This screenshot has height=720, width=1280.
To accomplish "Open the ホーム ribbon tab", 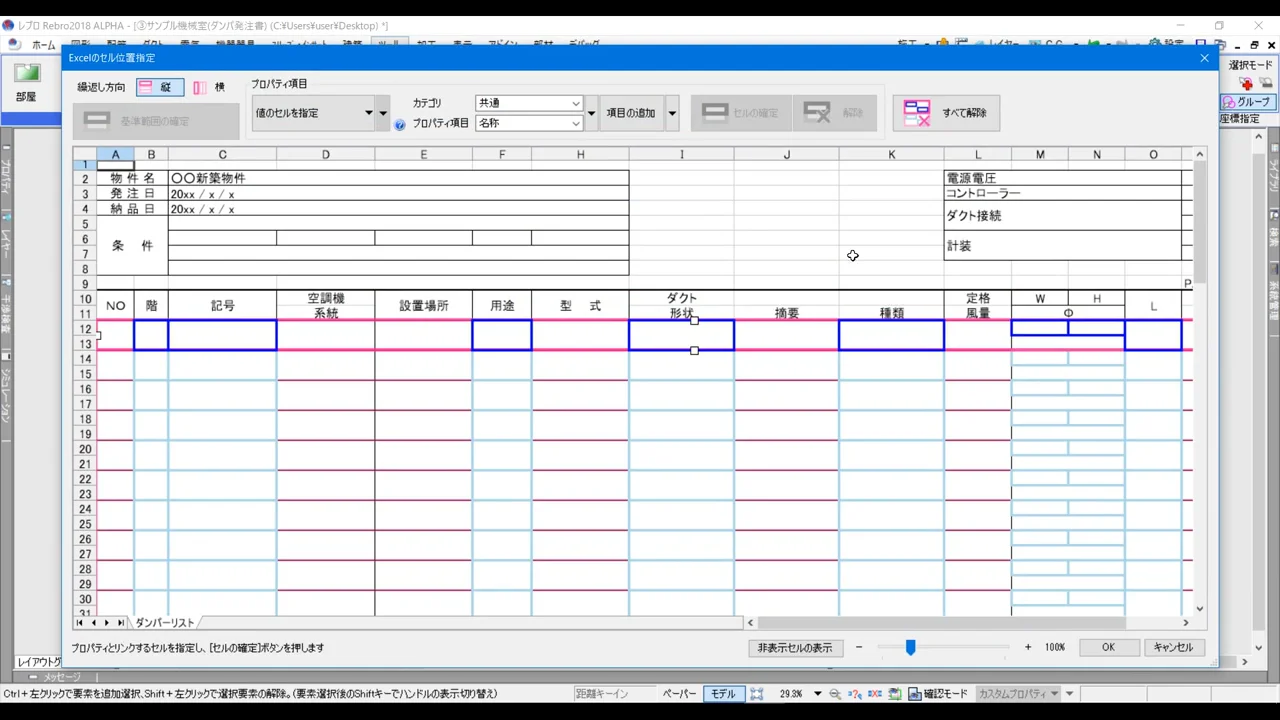I will click(x=43, y=45).
